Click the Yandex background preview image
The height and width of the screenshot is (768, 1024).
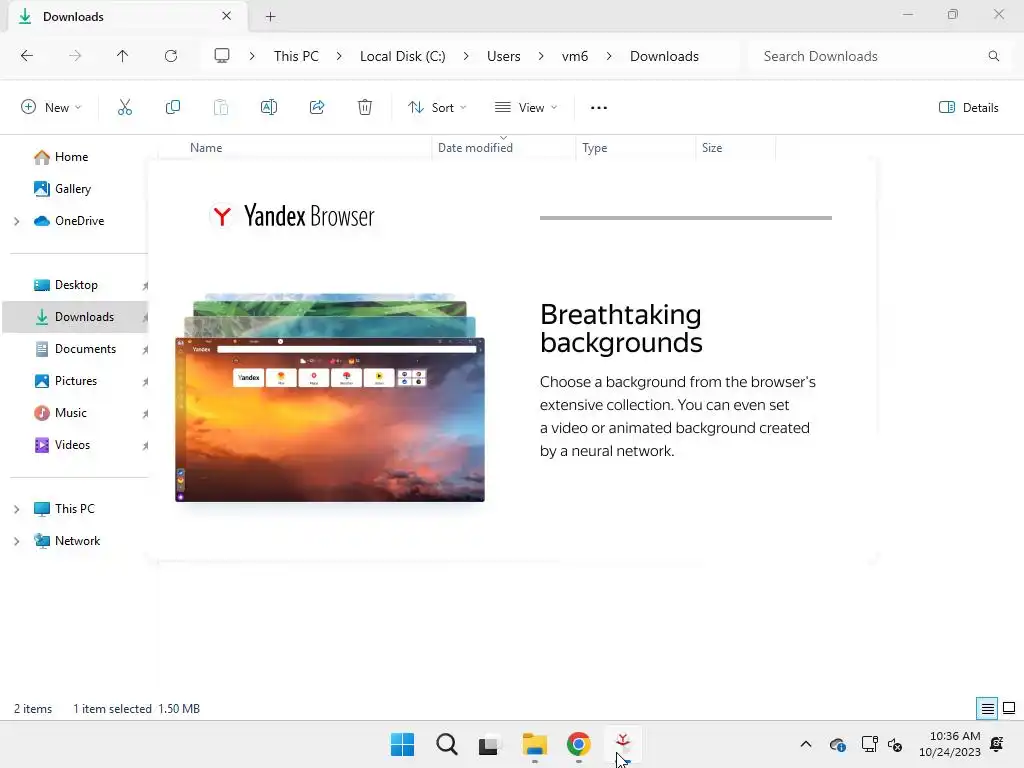tap(330, 398)
